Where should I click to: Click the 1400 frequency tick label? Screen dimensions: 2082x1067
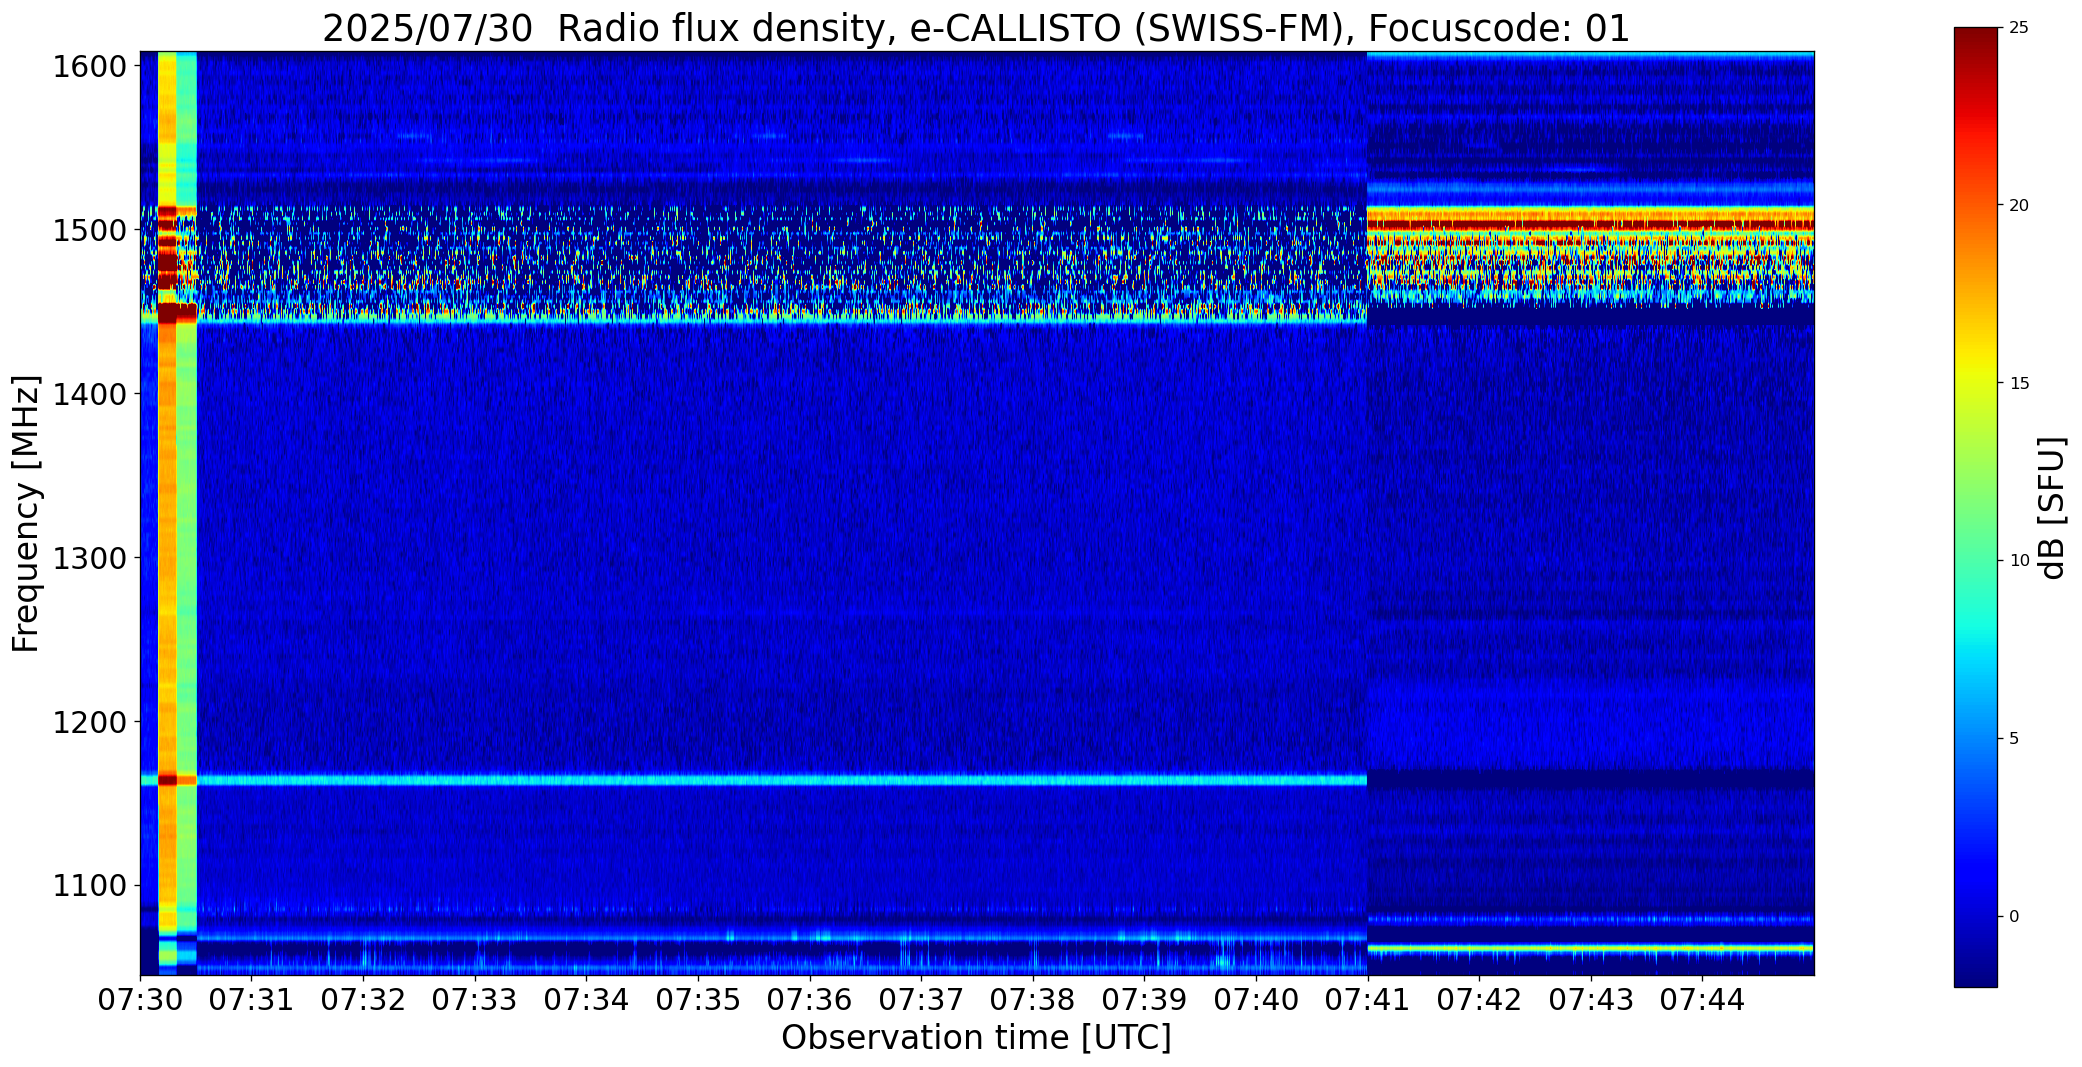[x=89, y=395]
